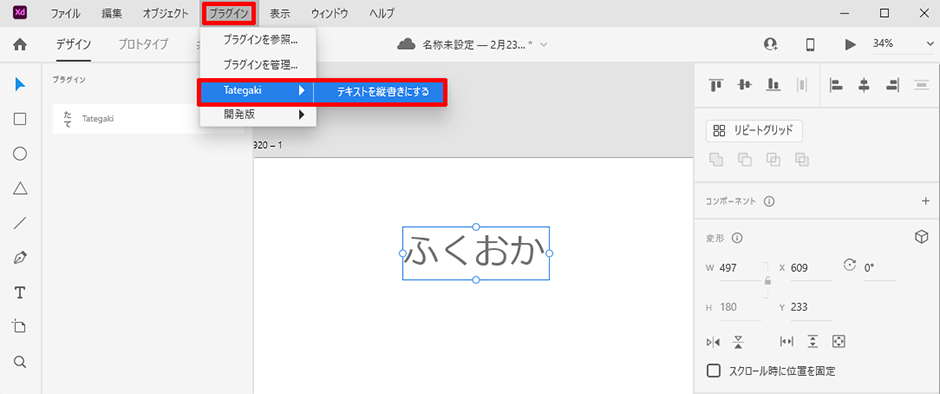Click the cloud document icon
940x394 pixels.
pos(406,44)
